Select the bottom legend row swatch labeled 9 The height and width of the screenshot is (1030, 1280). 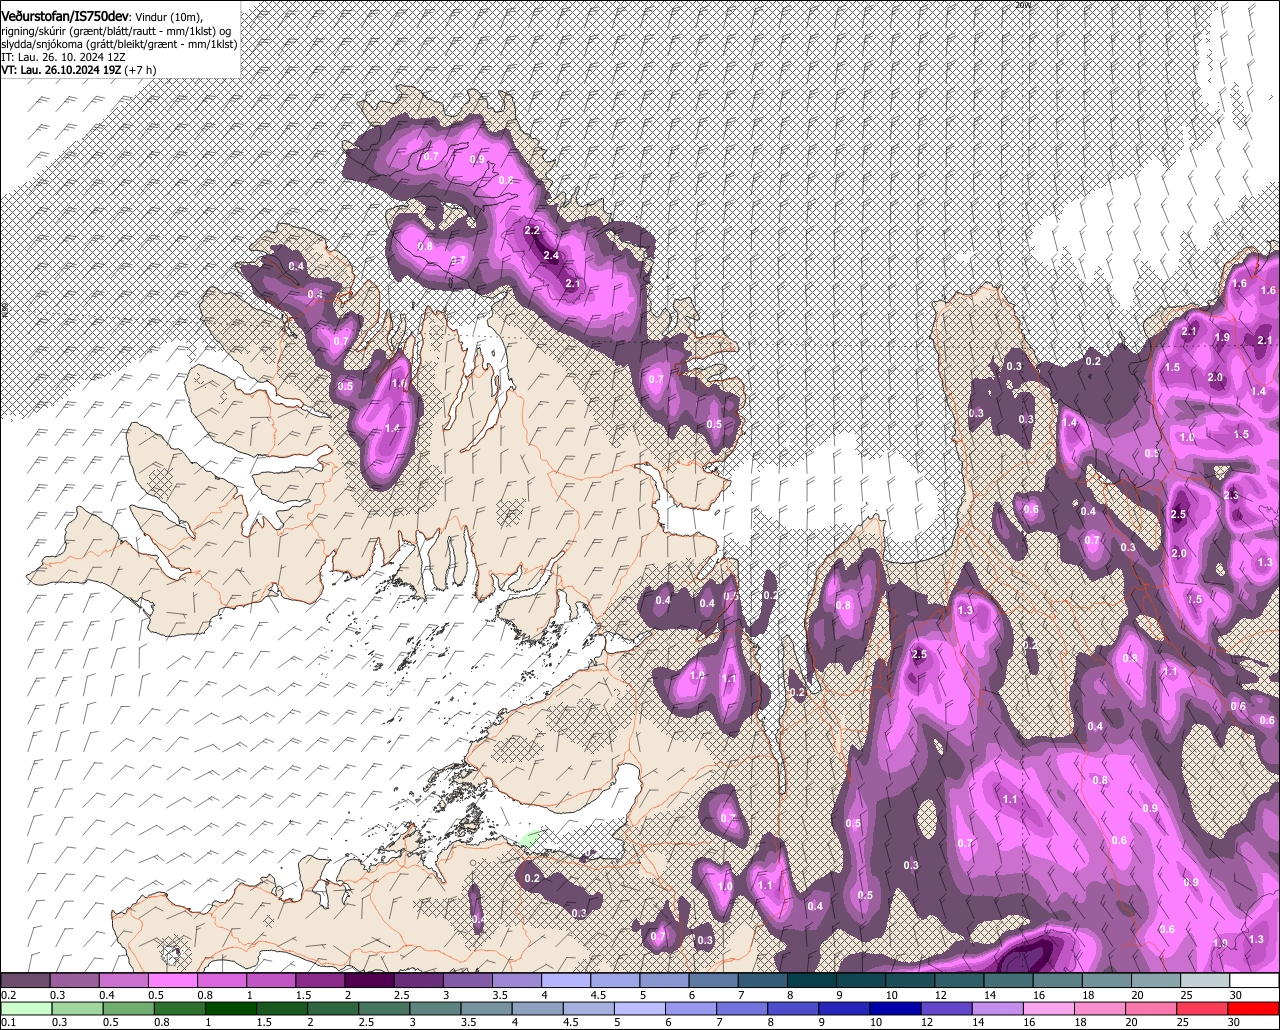tap(845, 1008)
